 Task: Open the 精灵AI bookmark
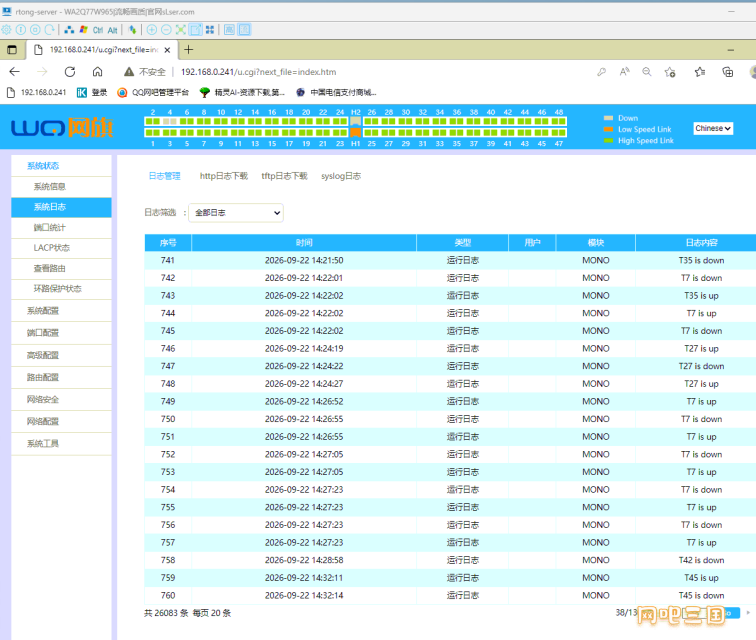[243, 92]
